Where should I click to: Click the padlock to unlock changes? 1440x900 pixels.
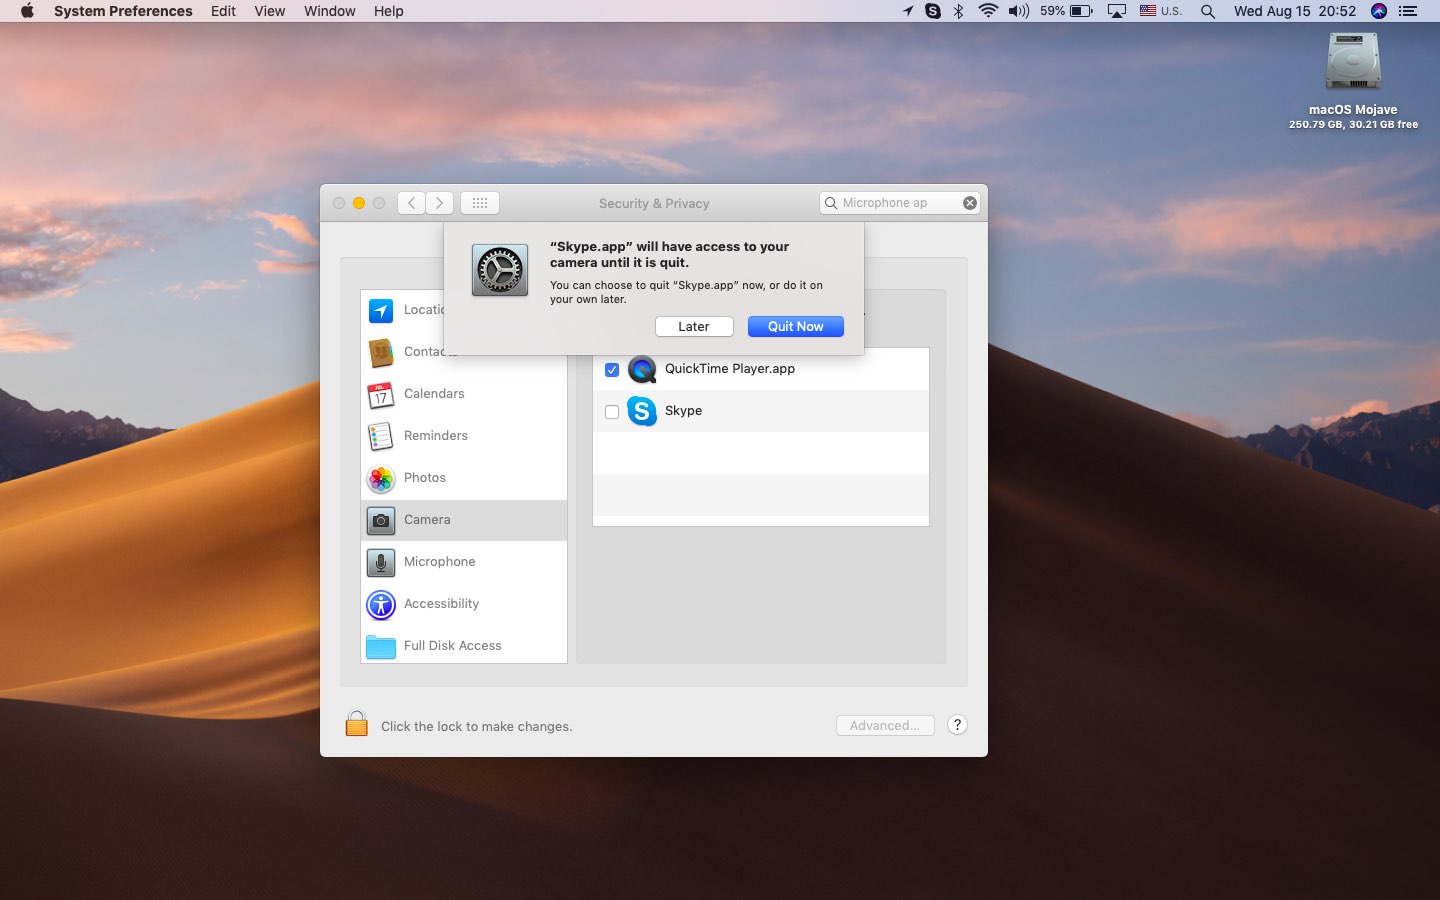(357, 724)
